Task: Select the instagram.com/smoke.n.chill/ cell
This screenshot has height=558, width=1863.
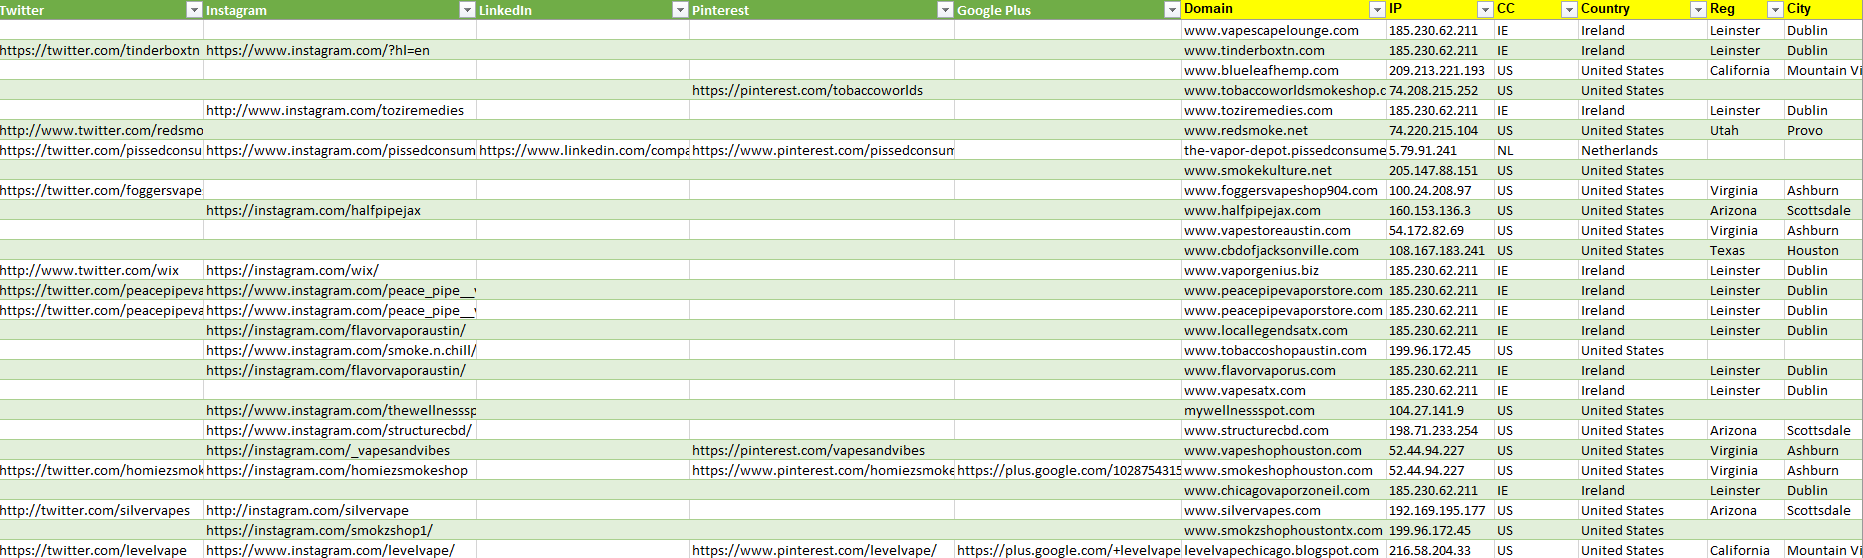Action: (340, 350)
